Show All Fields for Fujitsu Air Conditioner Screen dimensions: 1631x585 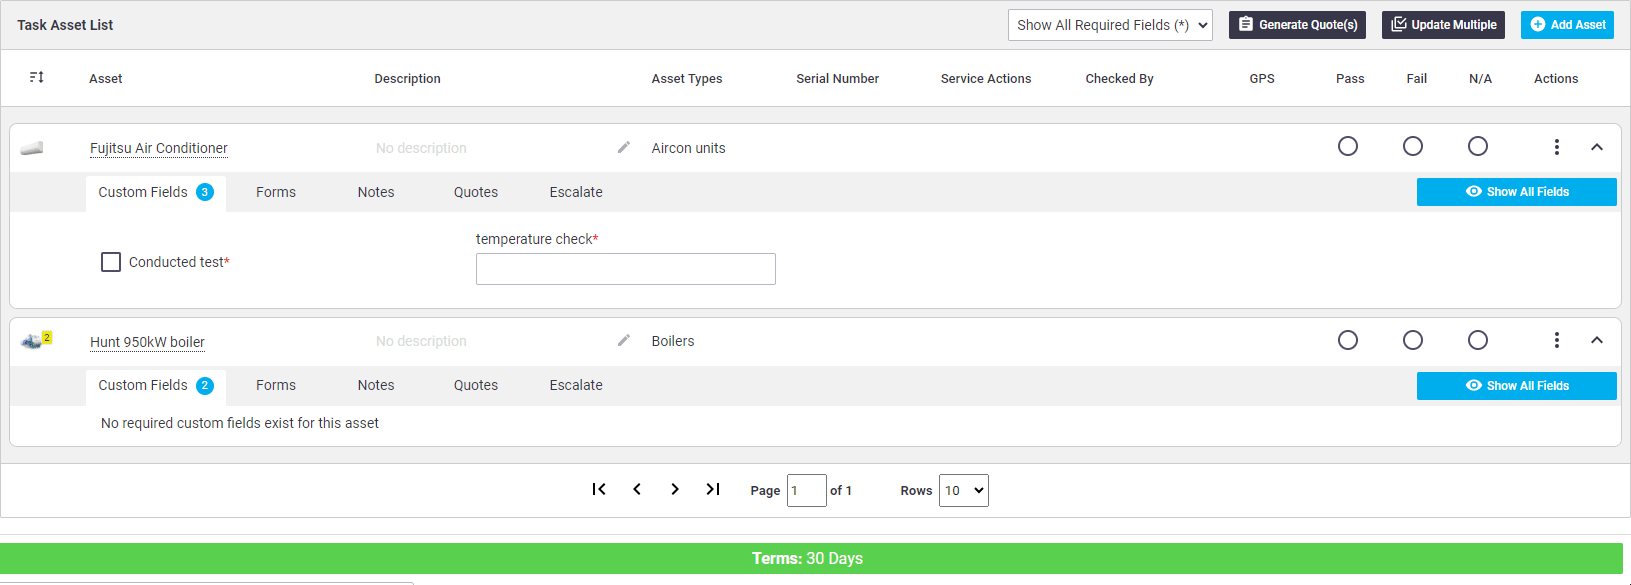click(x=1517, y=192)
